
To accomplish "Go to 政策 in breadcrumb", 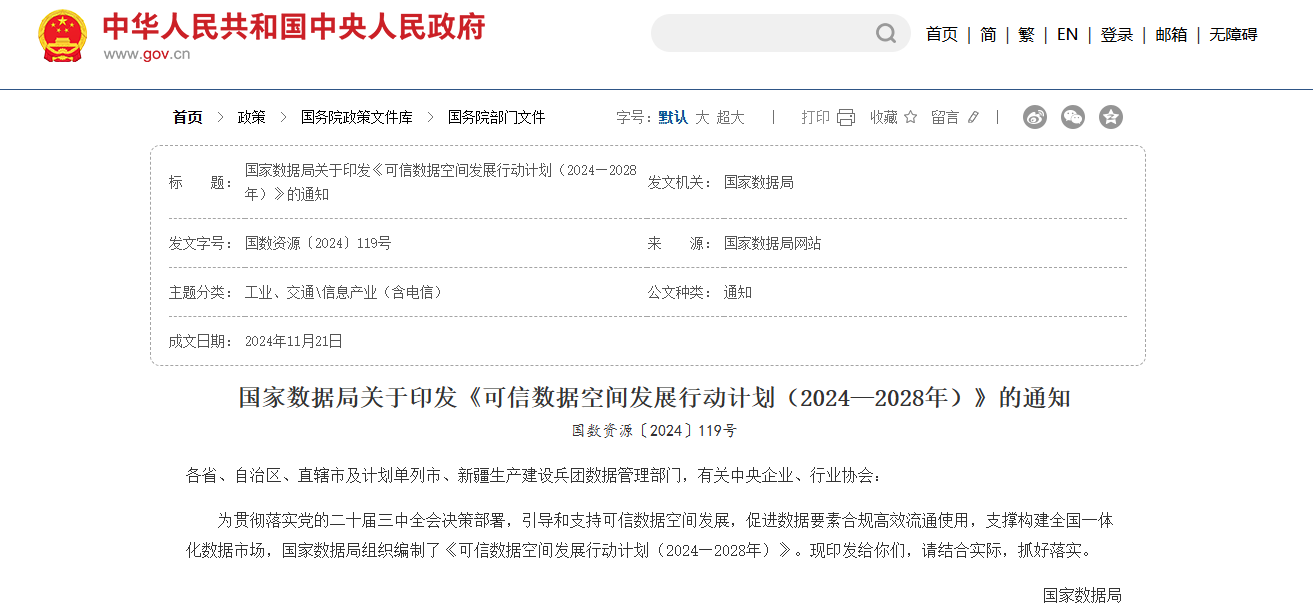I will (251, 117).
